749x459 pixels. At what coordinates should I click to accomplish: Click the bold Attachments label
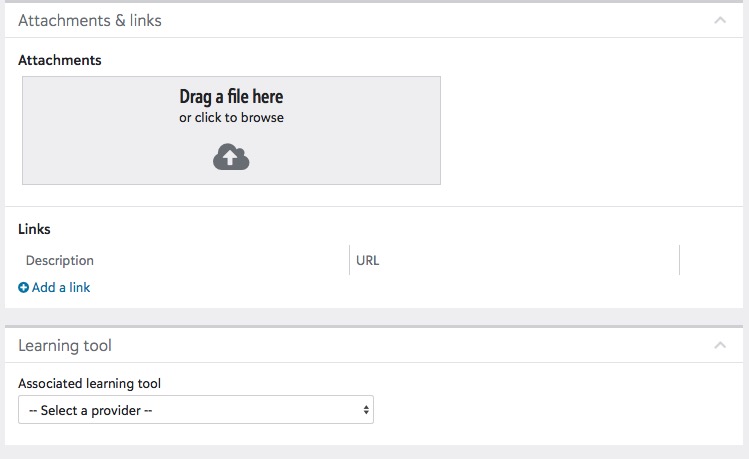[x=60, y=60]
